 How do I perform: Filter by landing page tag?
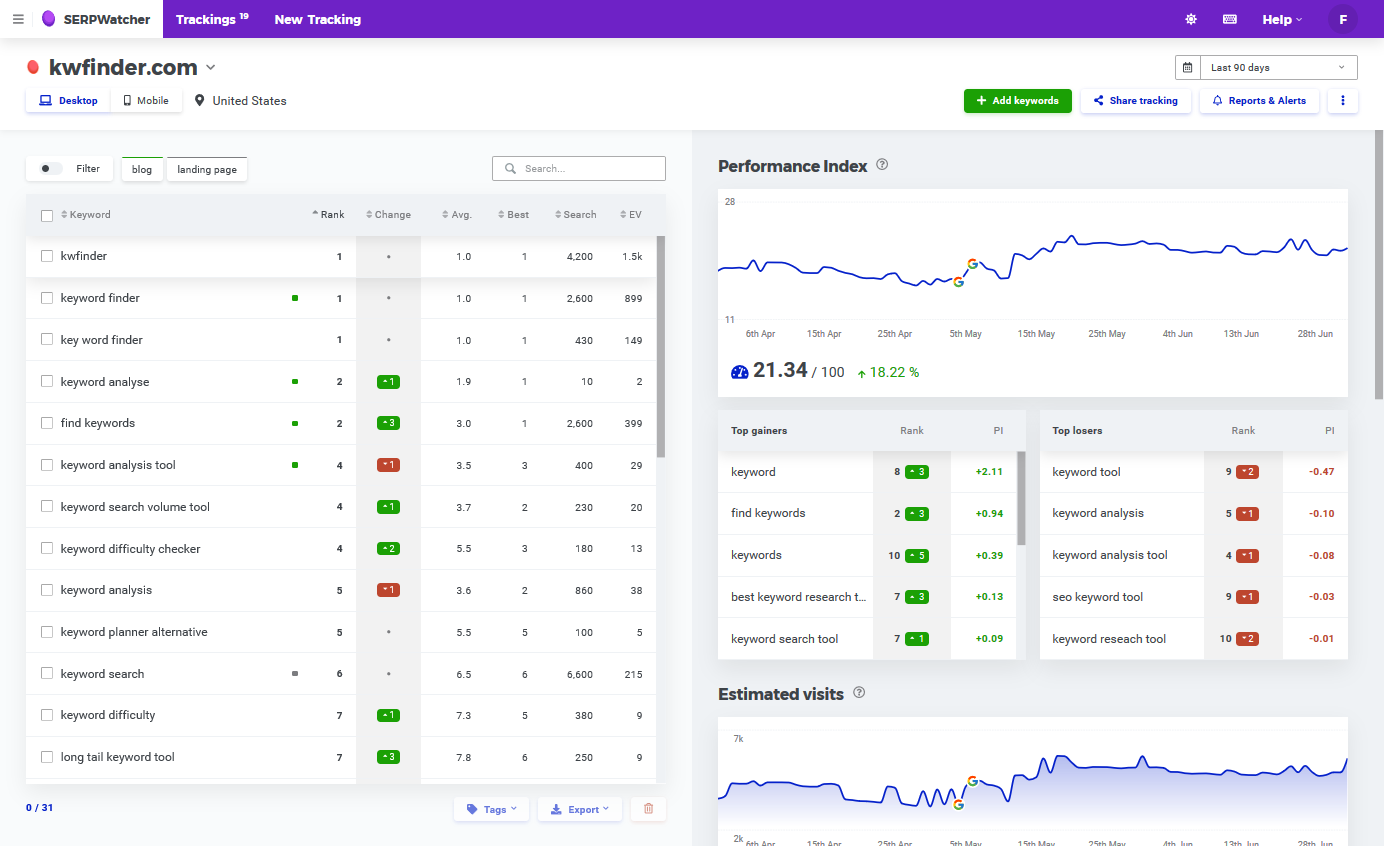[207, 169]
